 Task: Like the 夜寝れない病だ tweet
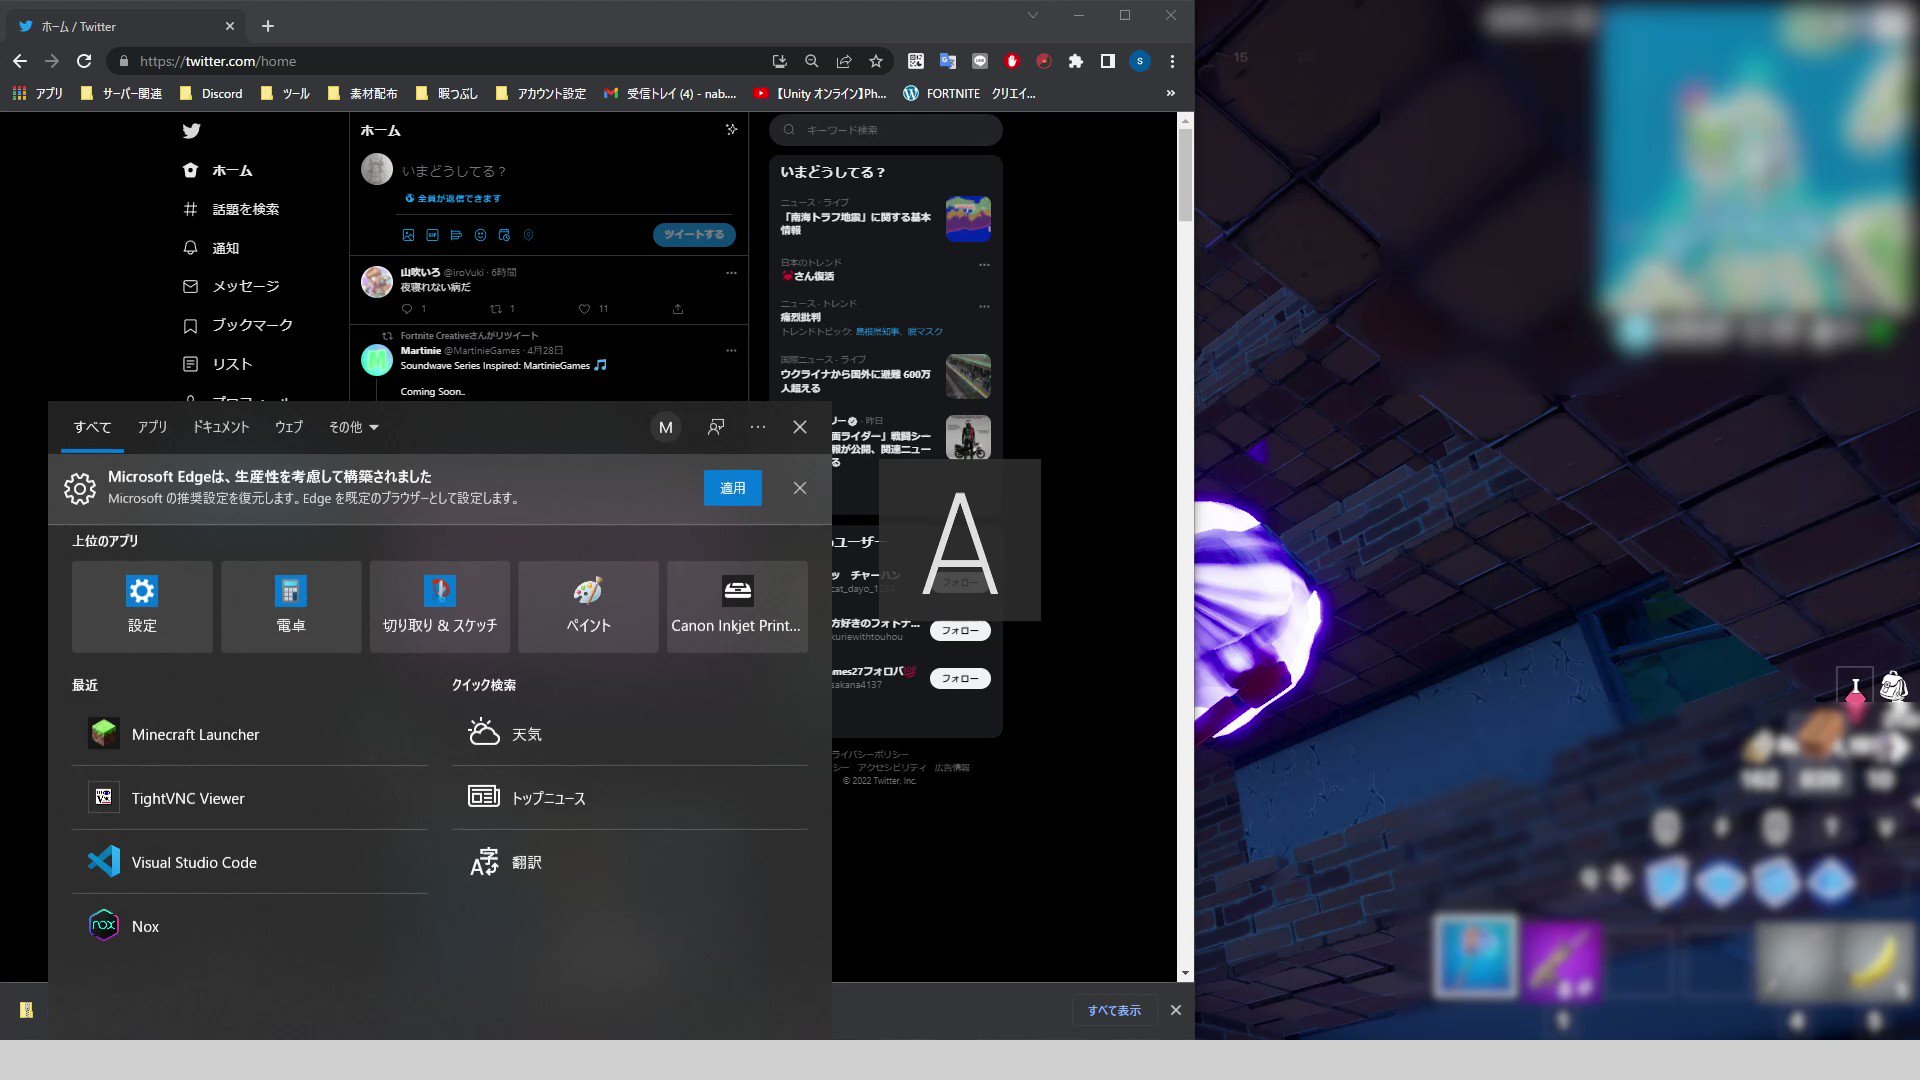tap(584, 309)
